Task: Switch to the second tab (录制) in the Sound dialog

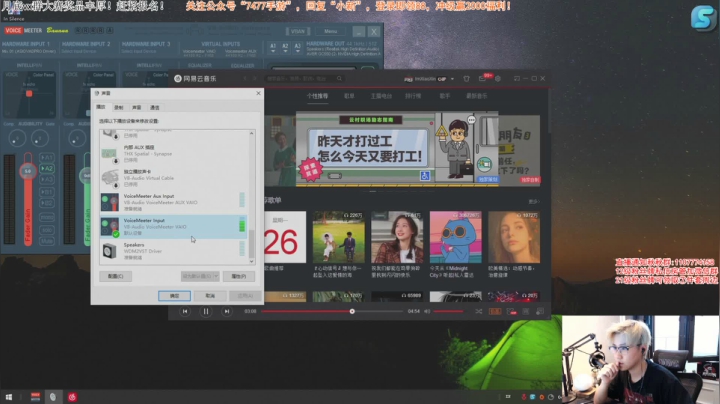Action: pos(119,107)
